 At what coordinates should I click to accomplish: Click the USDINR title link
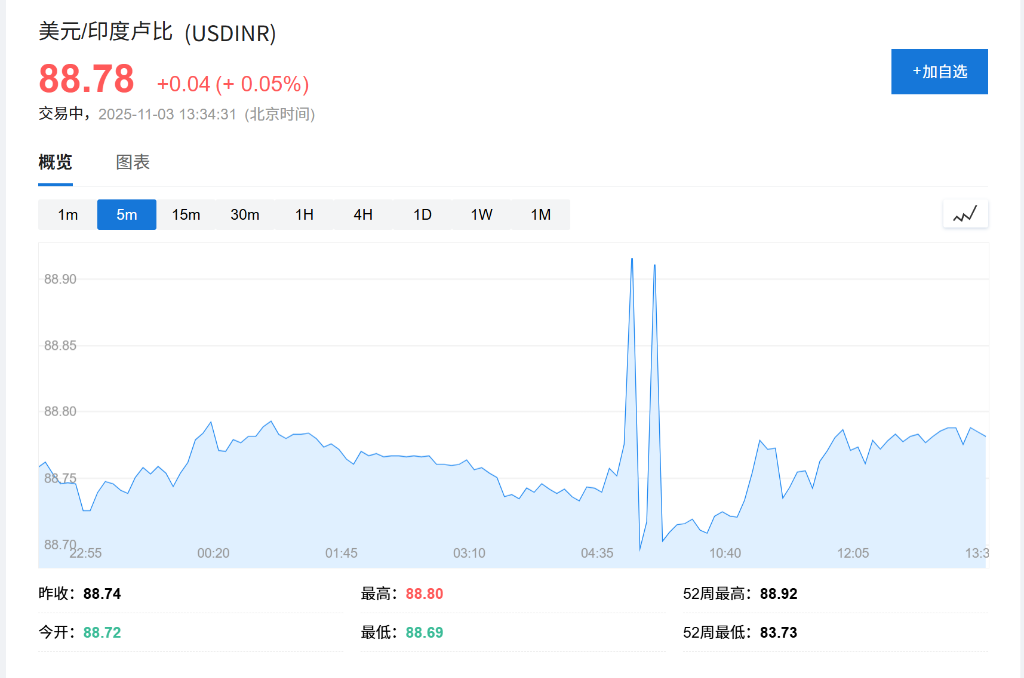point(154,33)
